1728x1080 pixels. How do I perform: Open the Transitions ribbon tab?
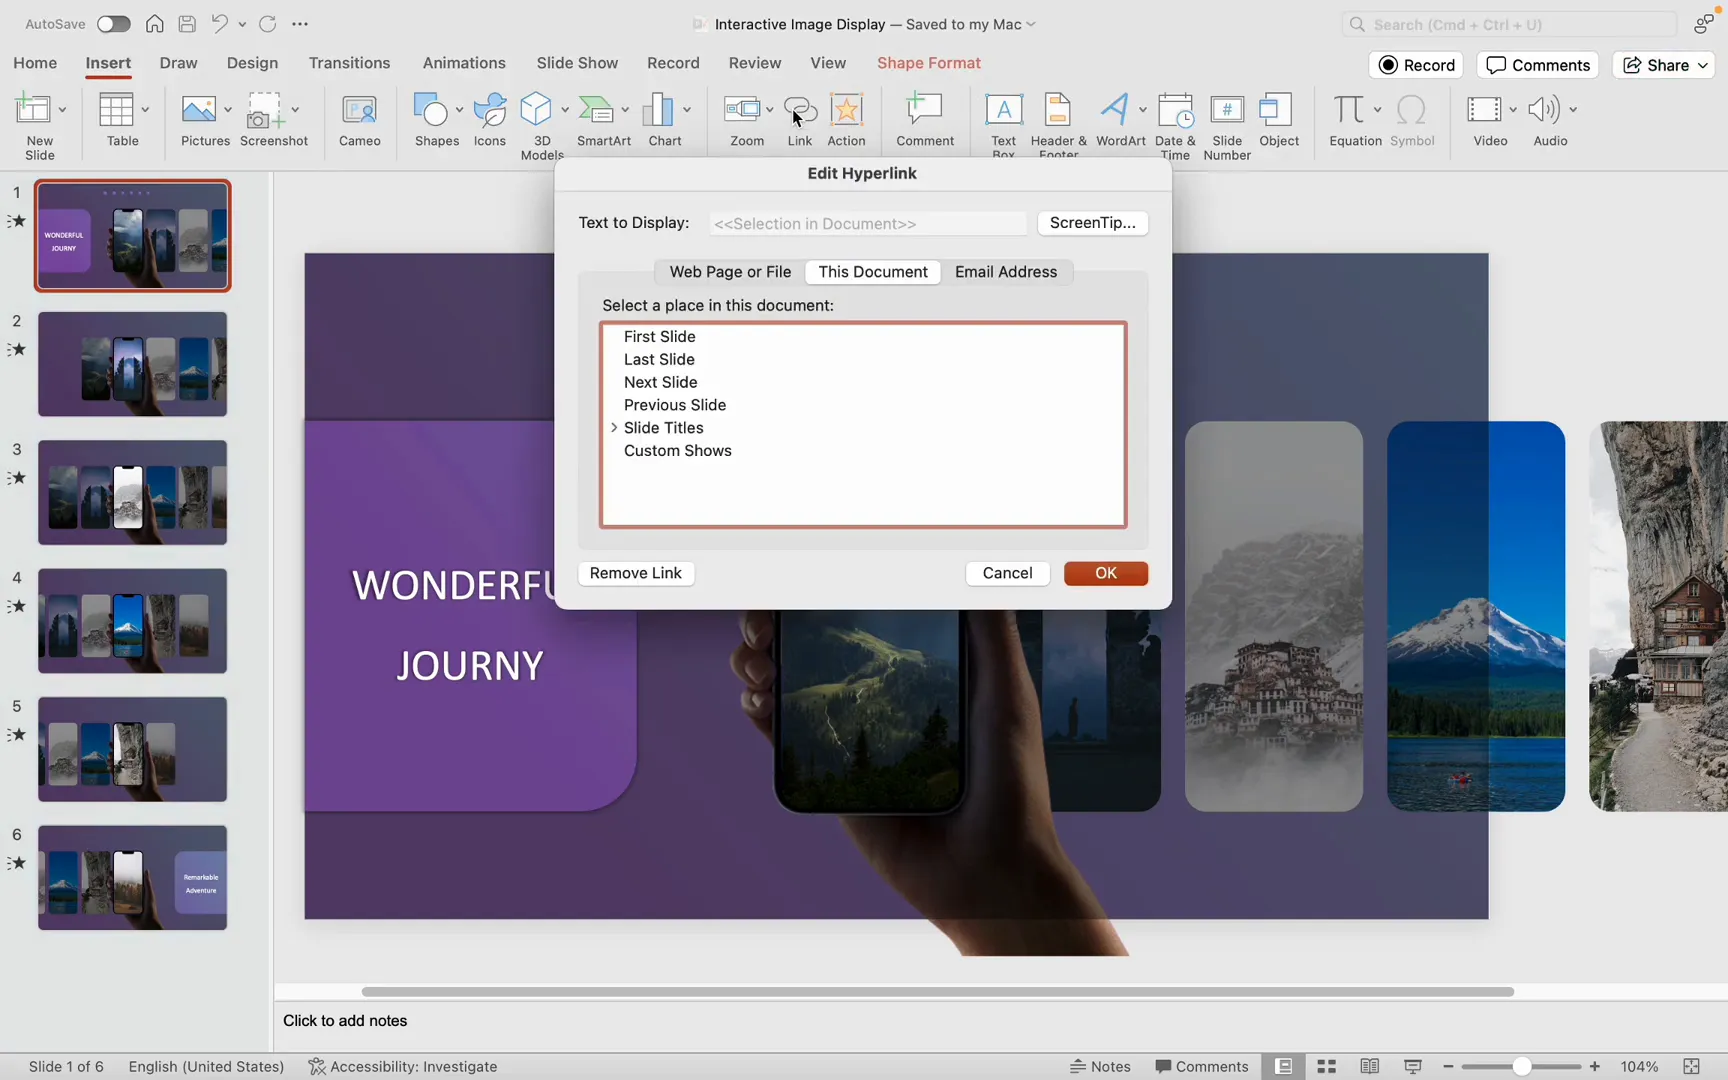pyautogui.click(x=349, y=63)
